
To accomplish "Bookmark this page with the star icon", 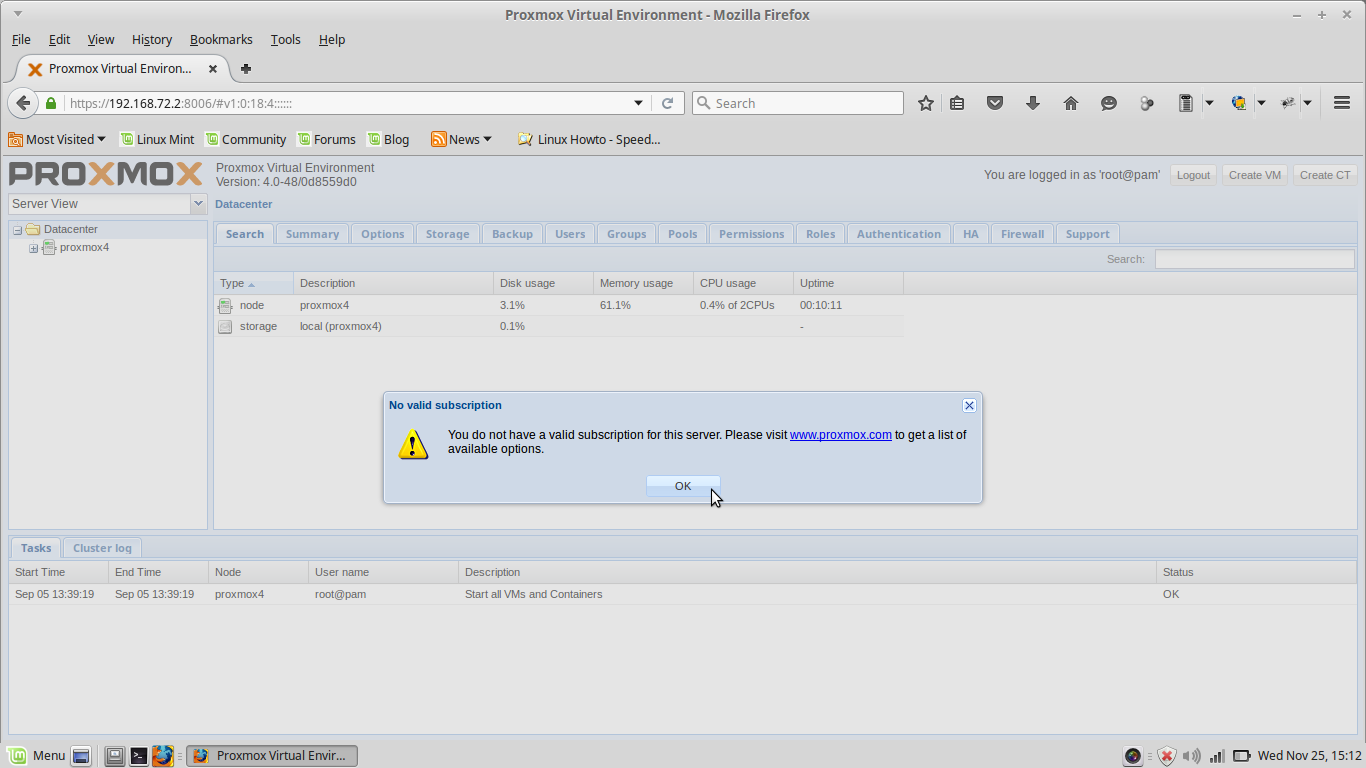I will (926, 103).
